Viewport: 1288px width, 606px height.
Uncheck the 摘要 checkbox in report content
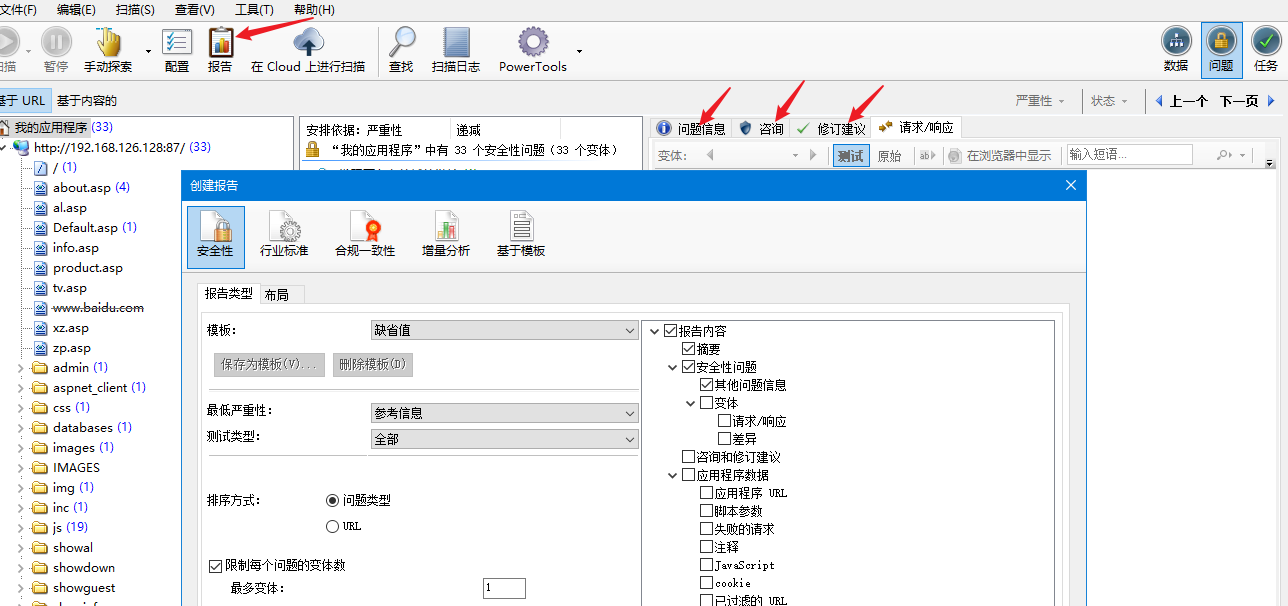690,349
